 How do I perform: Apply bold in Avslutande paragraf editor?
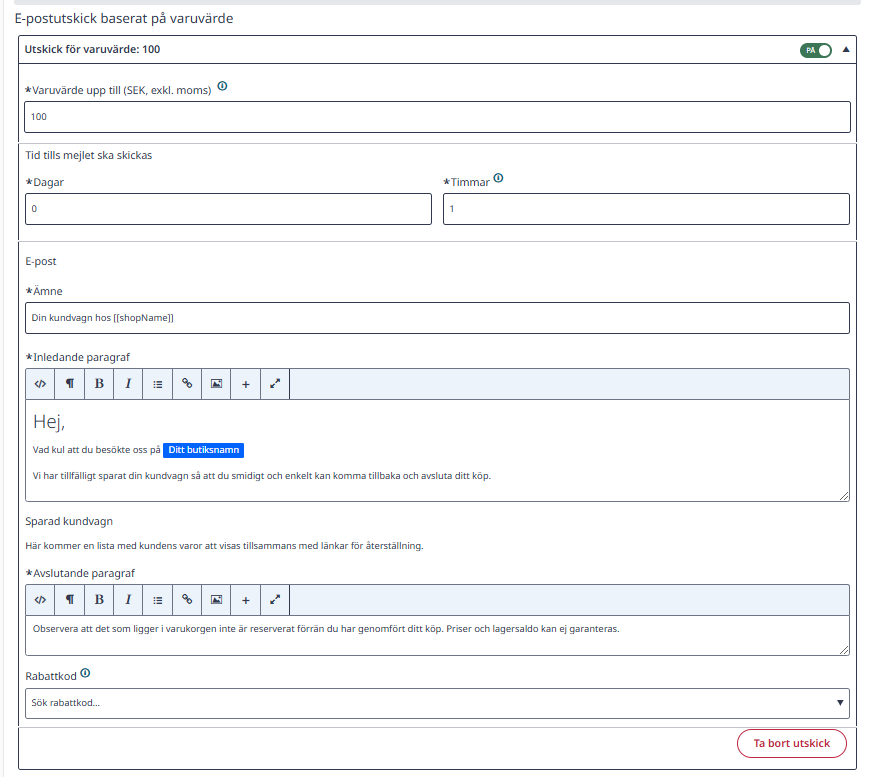(99, 600)
